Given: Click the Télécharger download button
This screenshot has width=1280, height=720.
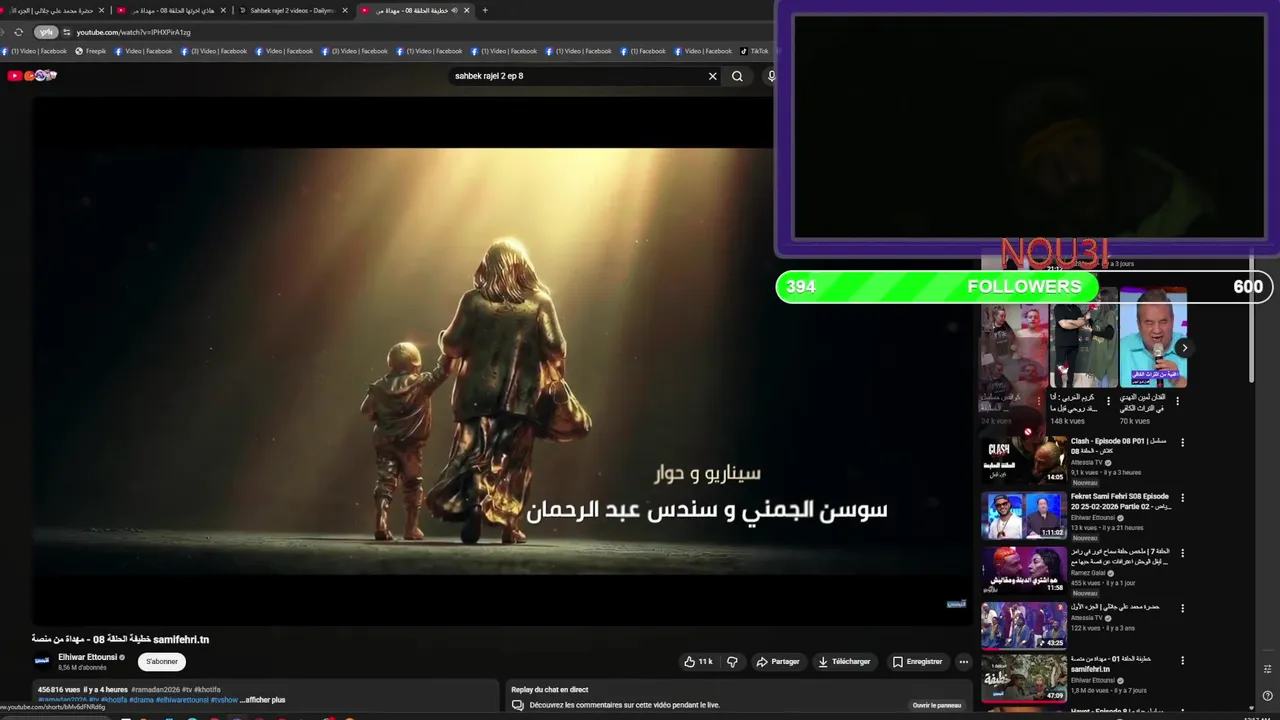Looking at the screenshot, I should pos(844,662).
